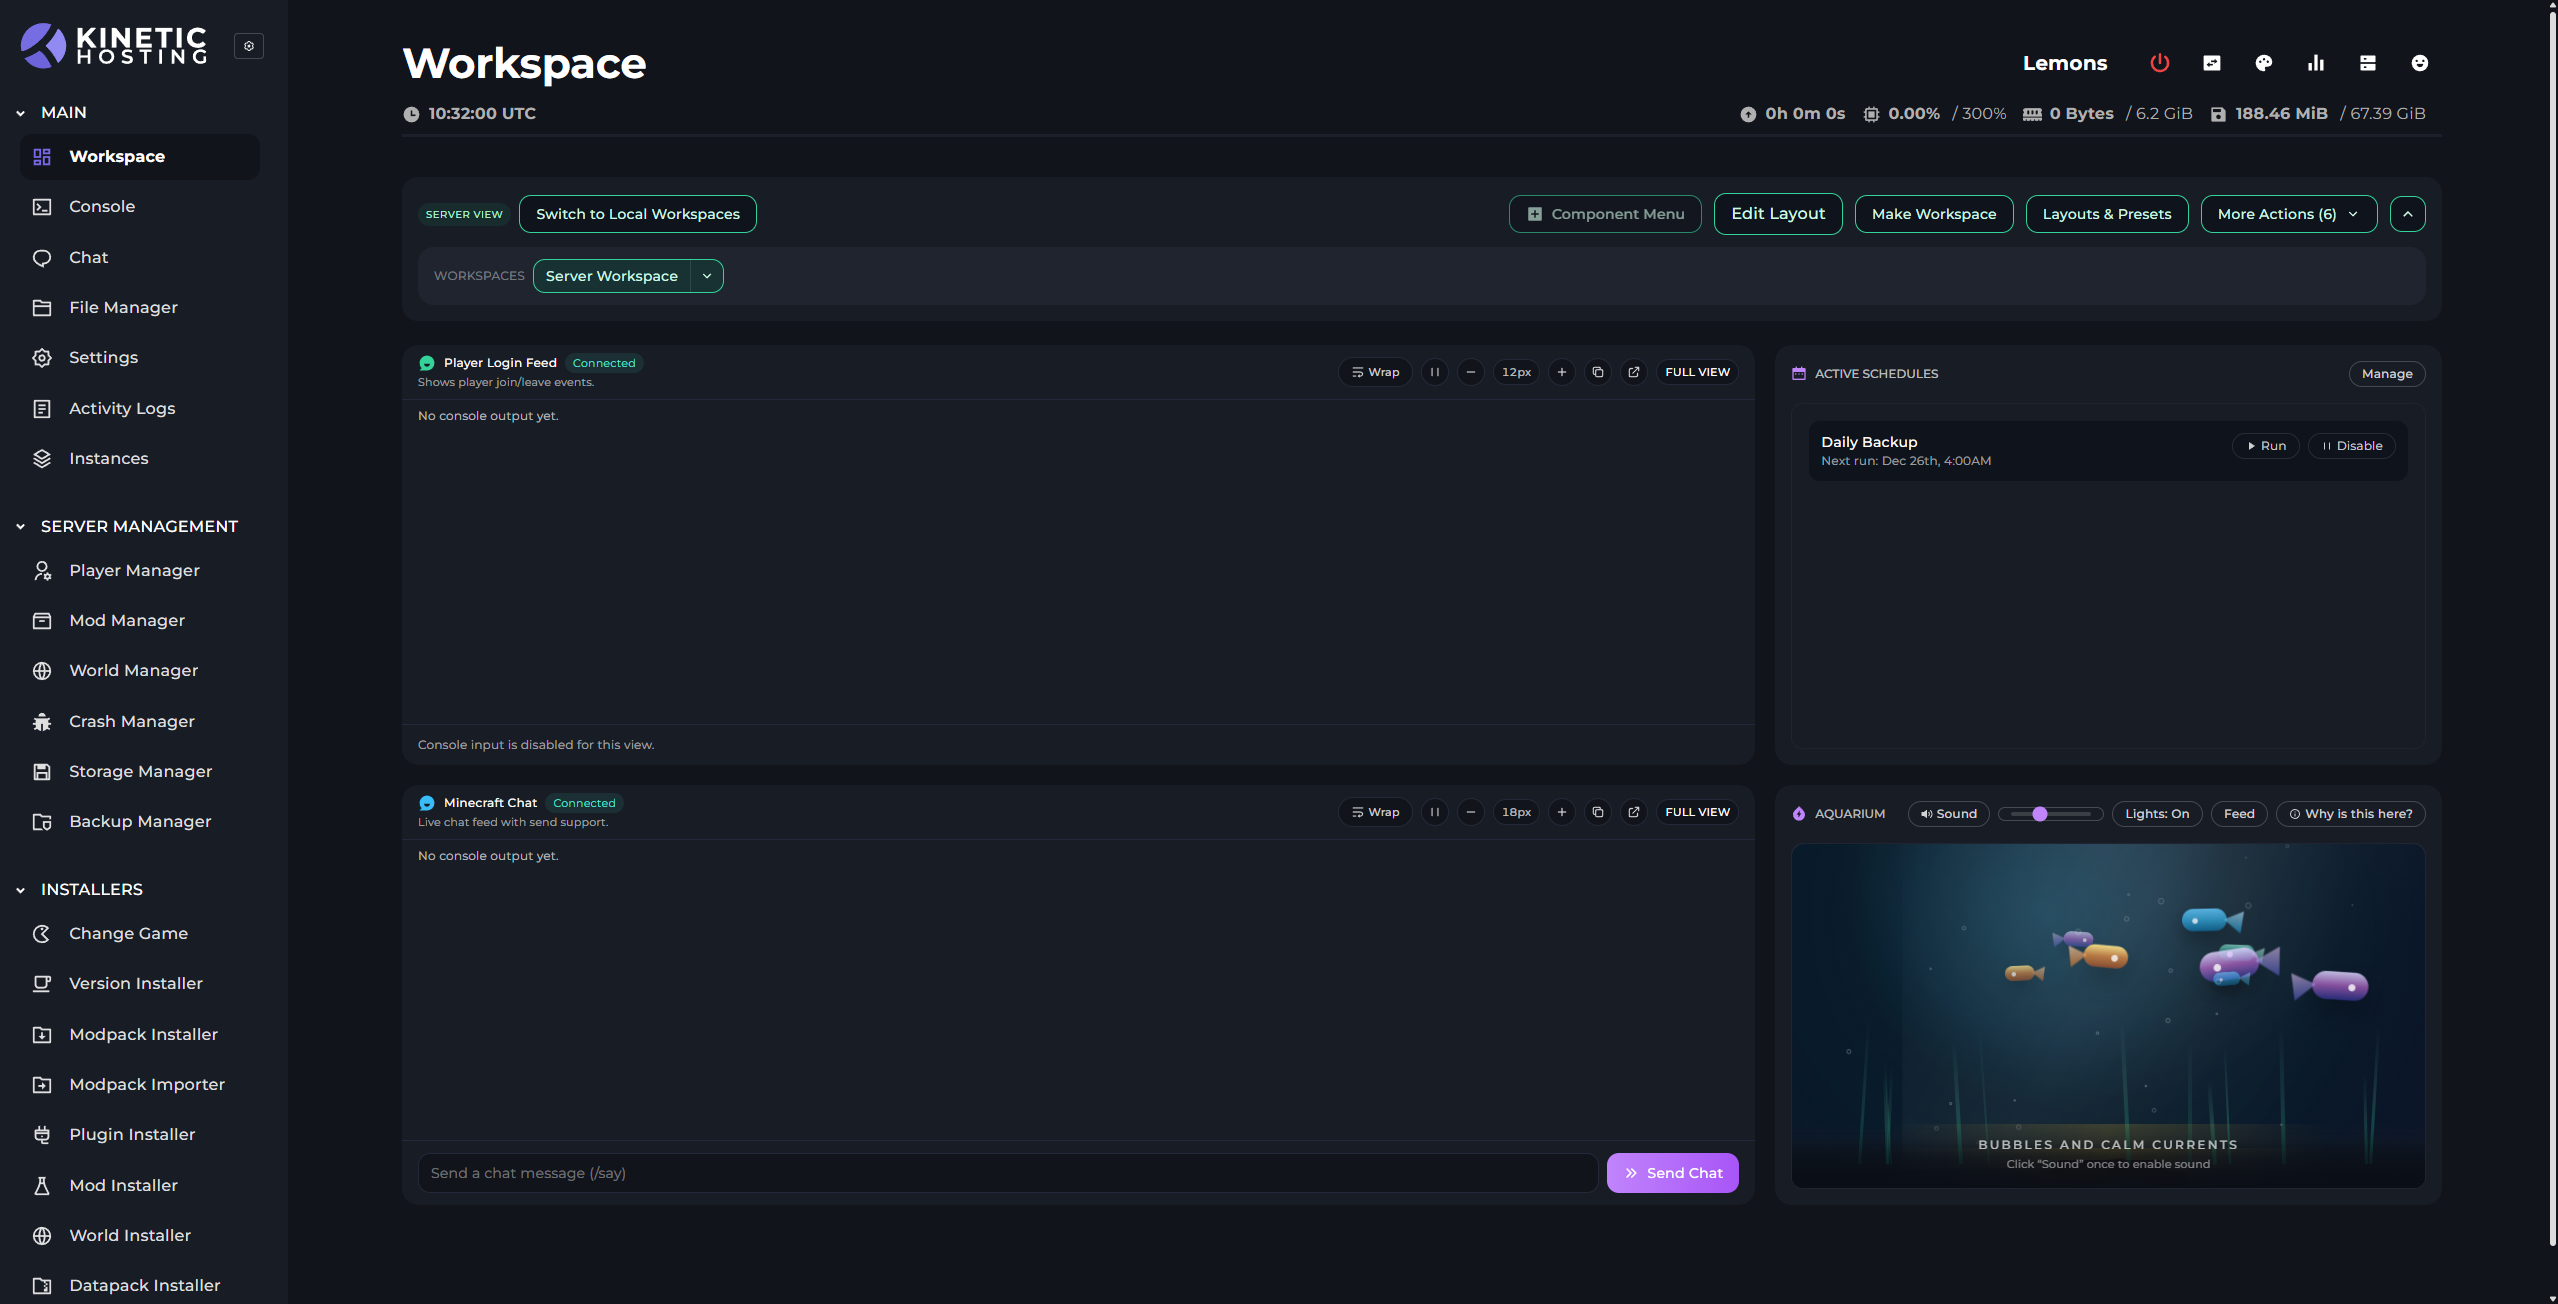
Task: Toggle aquarium Lights: On button
Action: (2157, 814)
